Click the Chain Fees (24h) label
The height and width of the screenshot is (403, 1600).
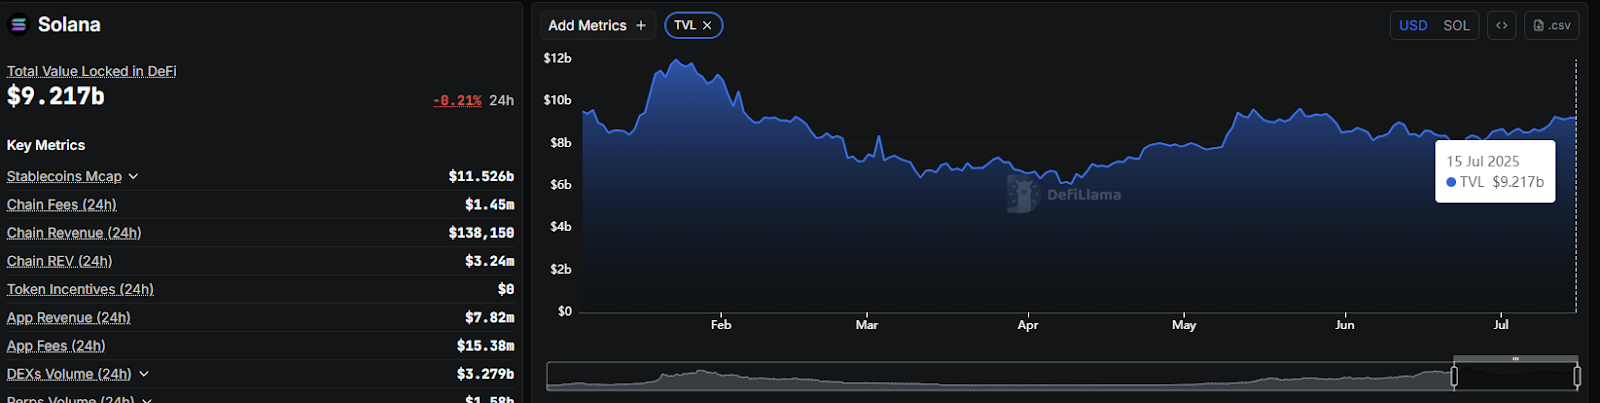(61, 205)
